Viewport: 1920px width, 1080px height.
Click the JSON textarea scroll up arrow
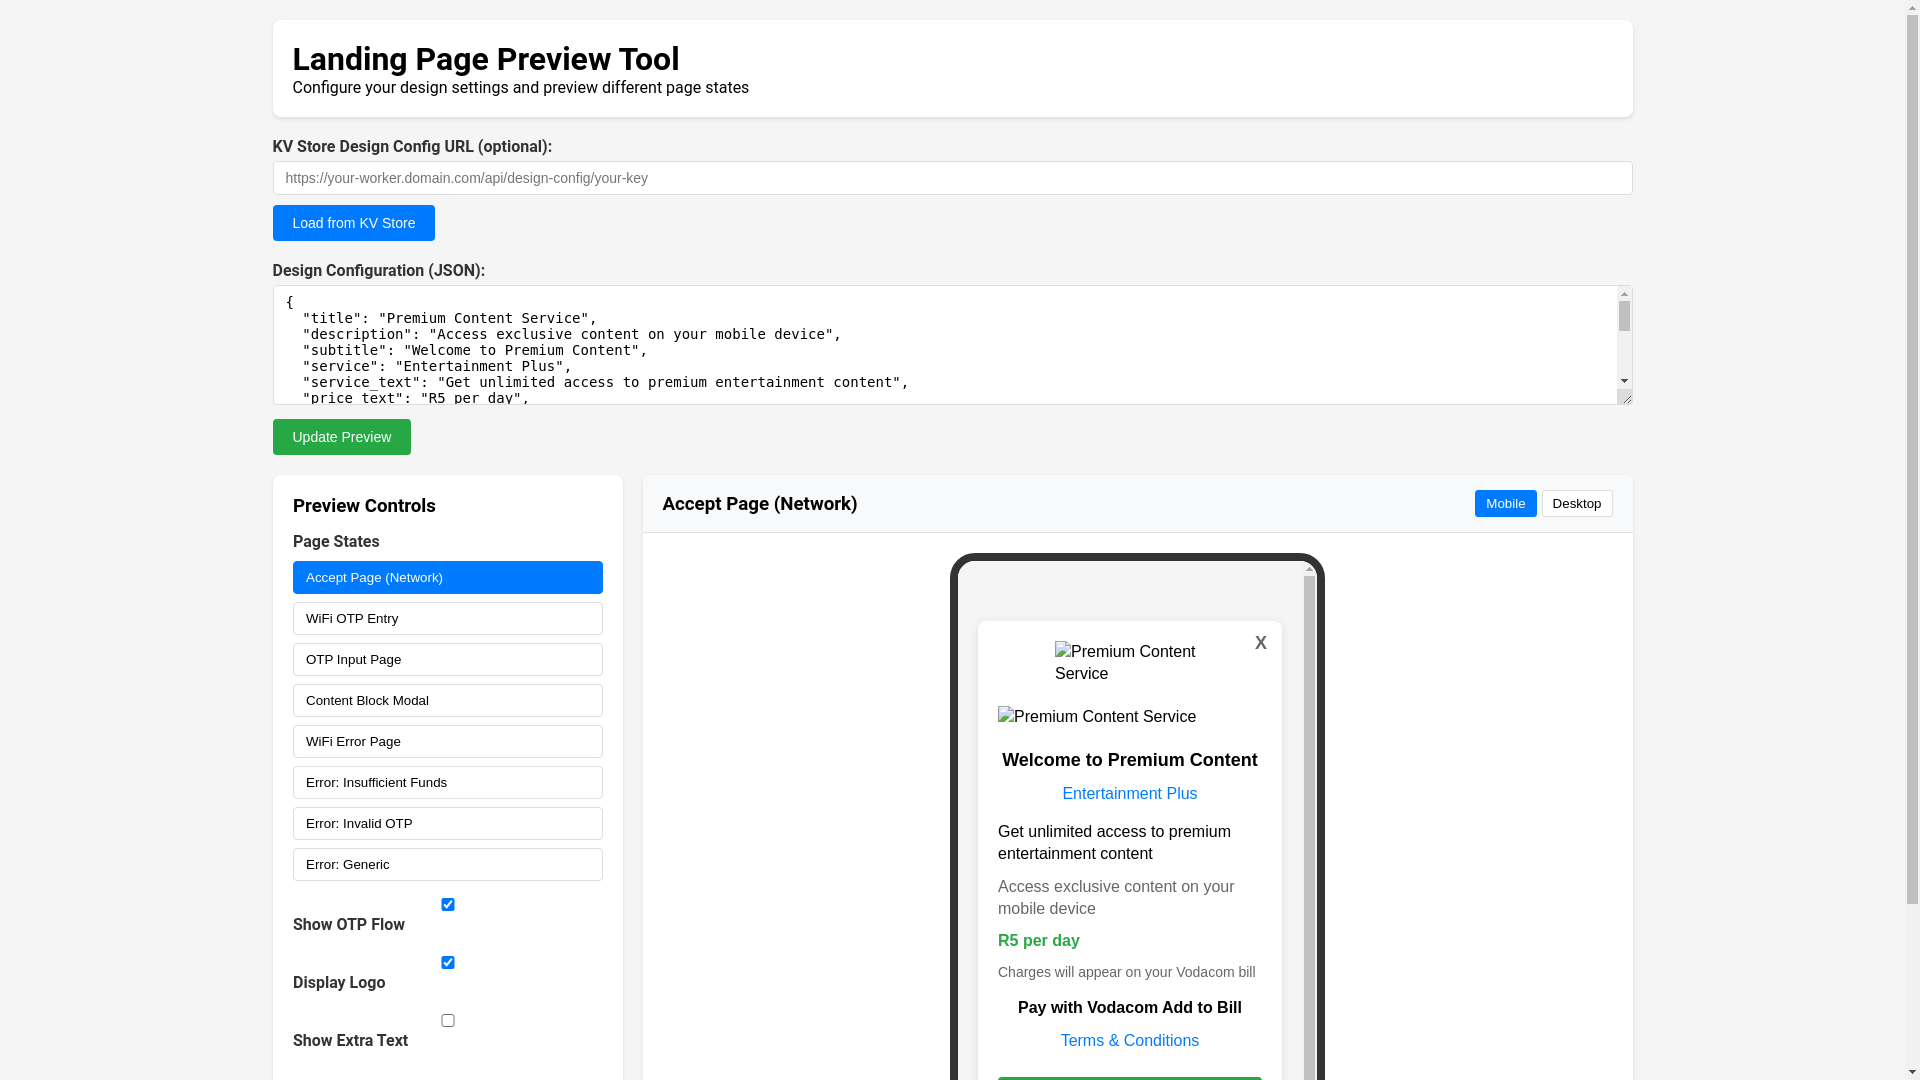click(1624, 295)
